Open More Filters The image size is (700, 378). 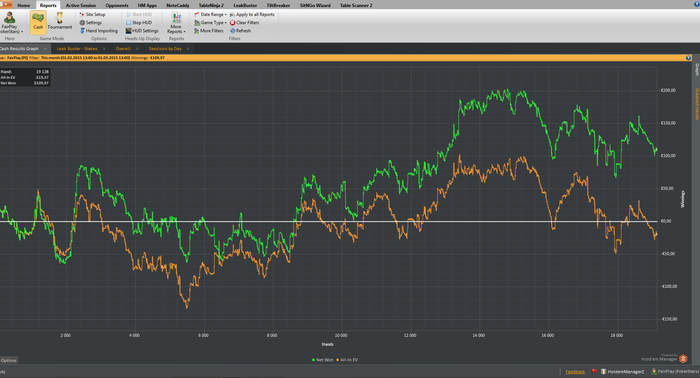(208, 31)
